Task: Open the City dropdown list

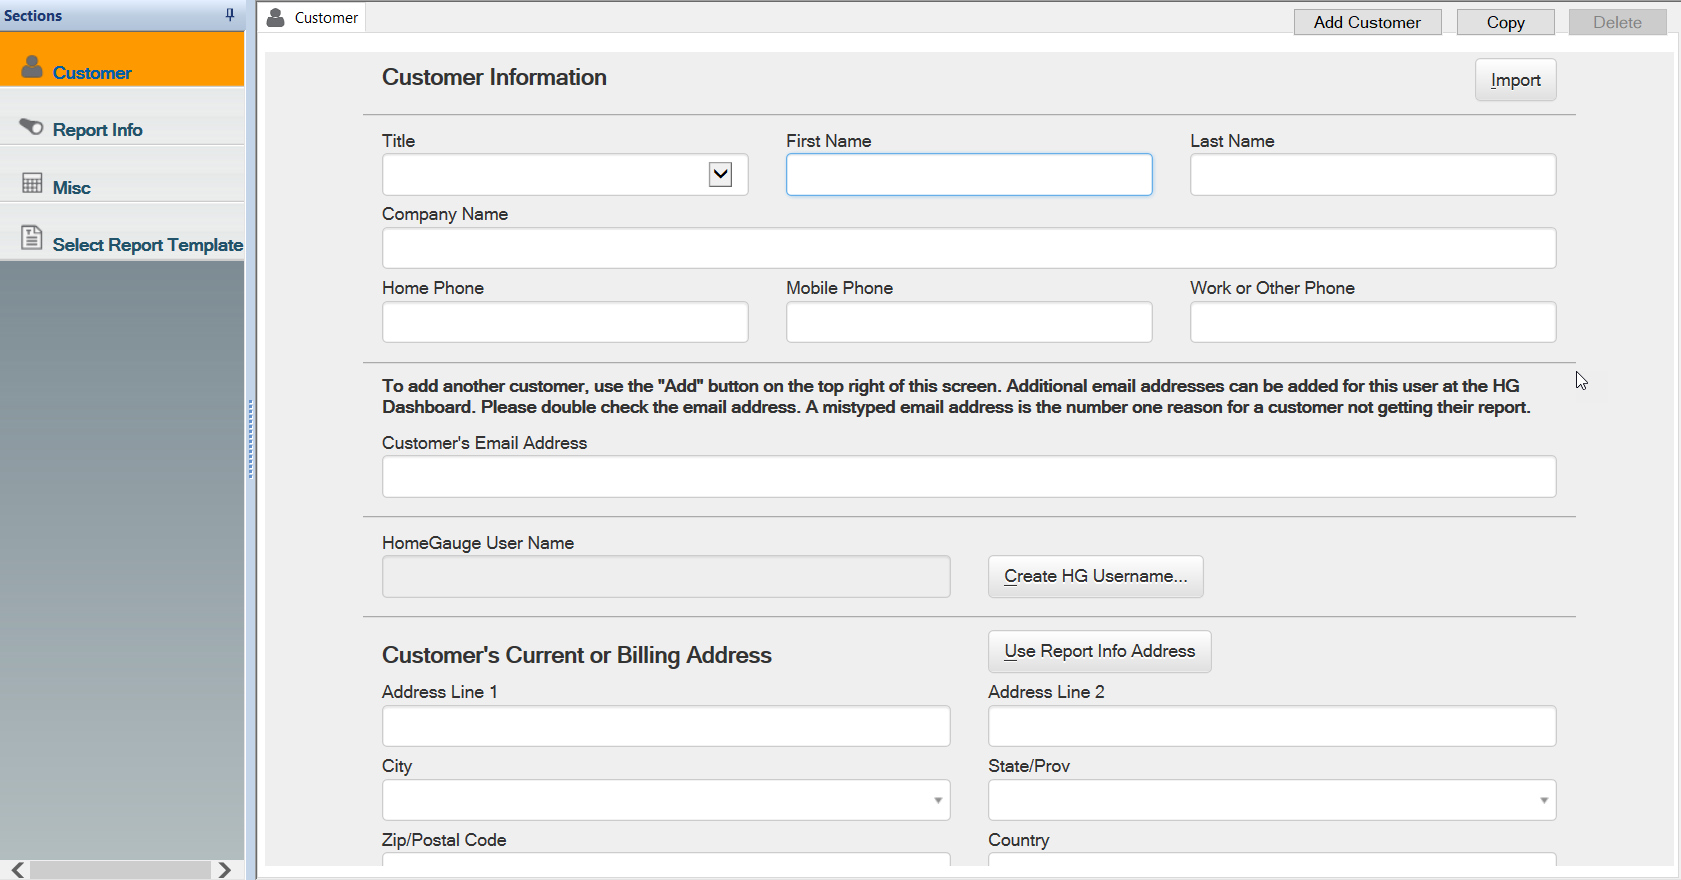Action: point(937,800)
